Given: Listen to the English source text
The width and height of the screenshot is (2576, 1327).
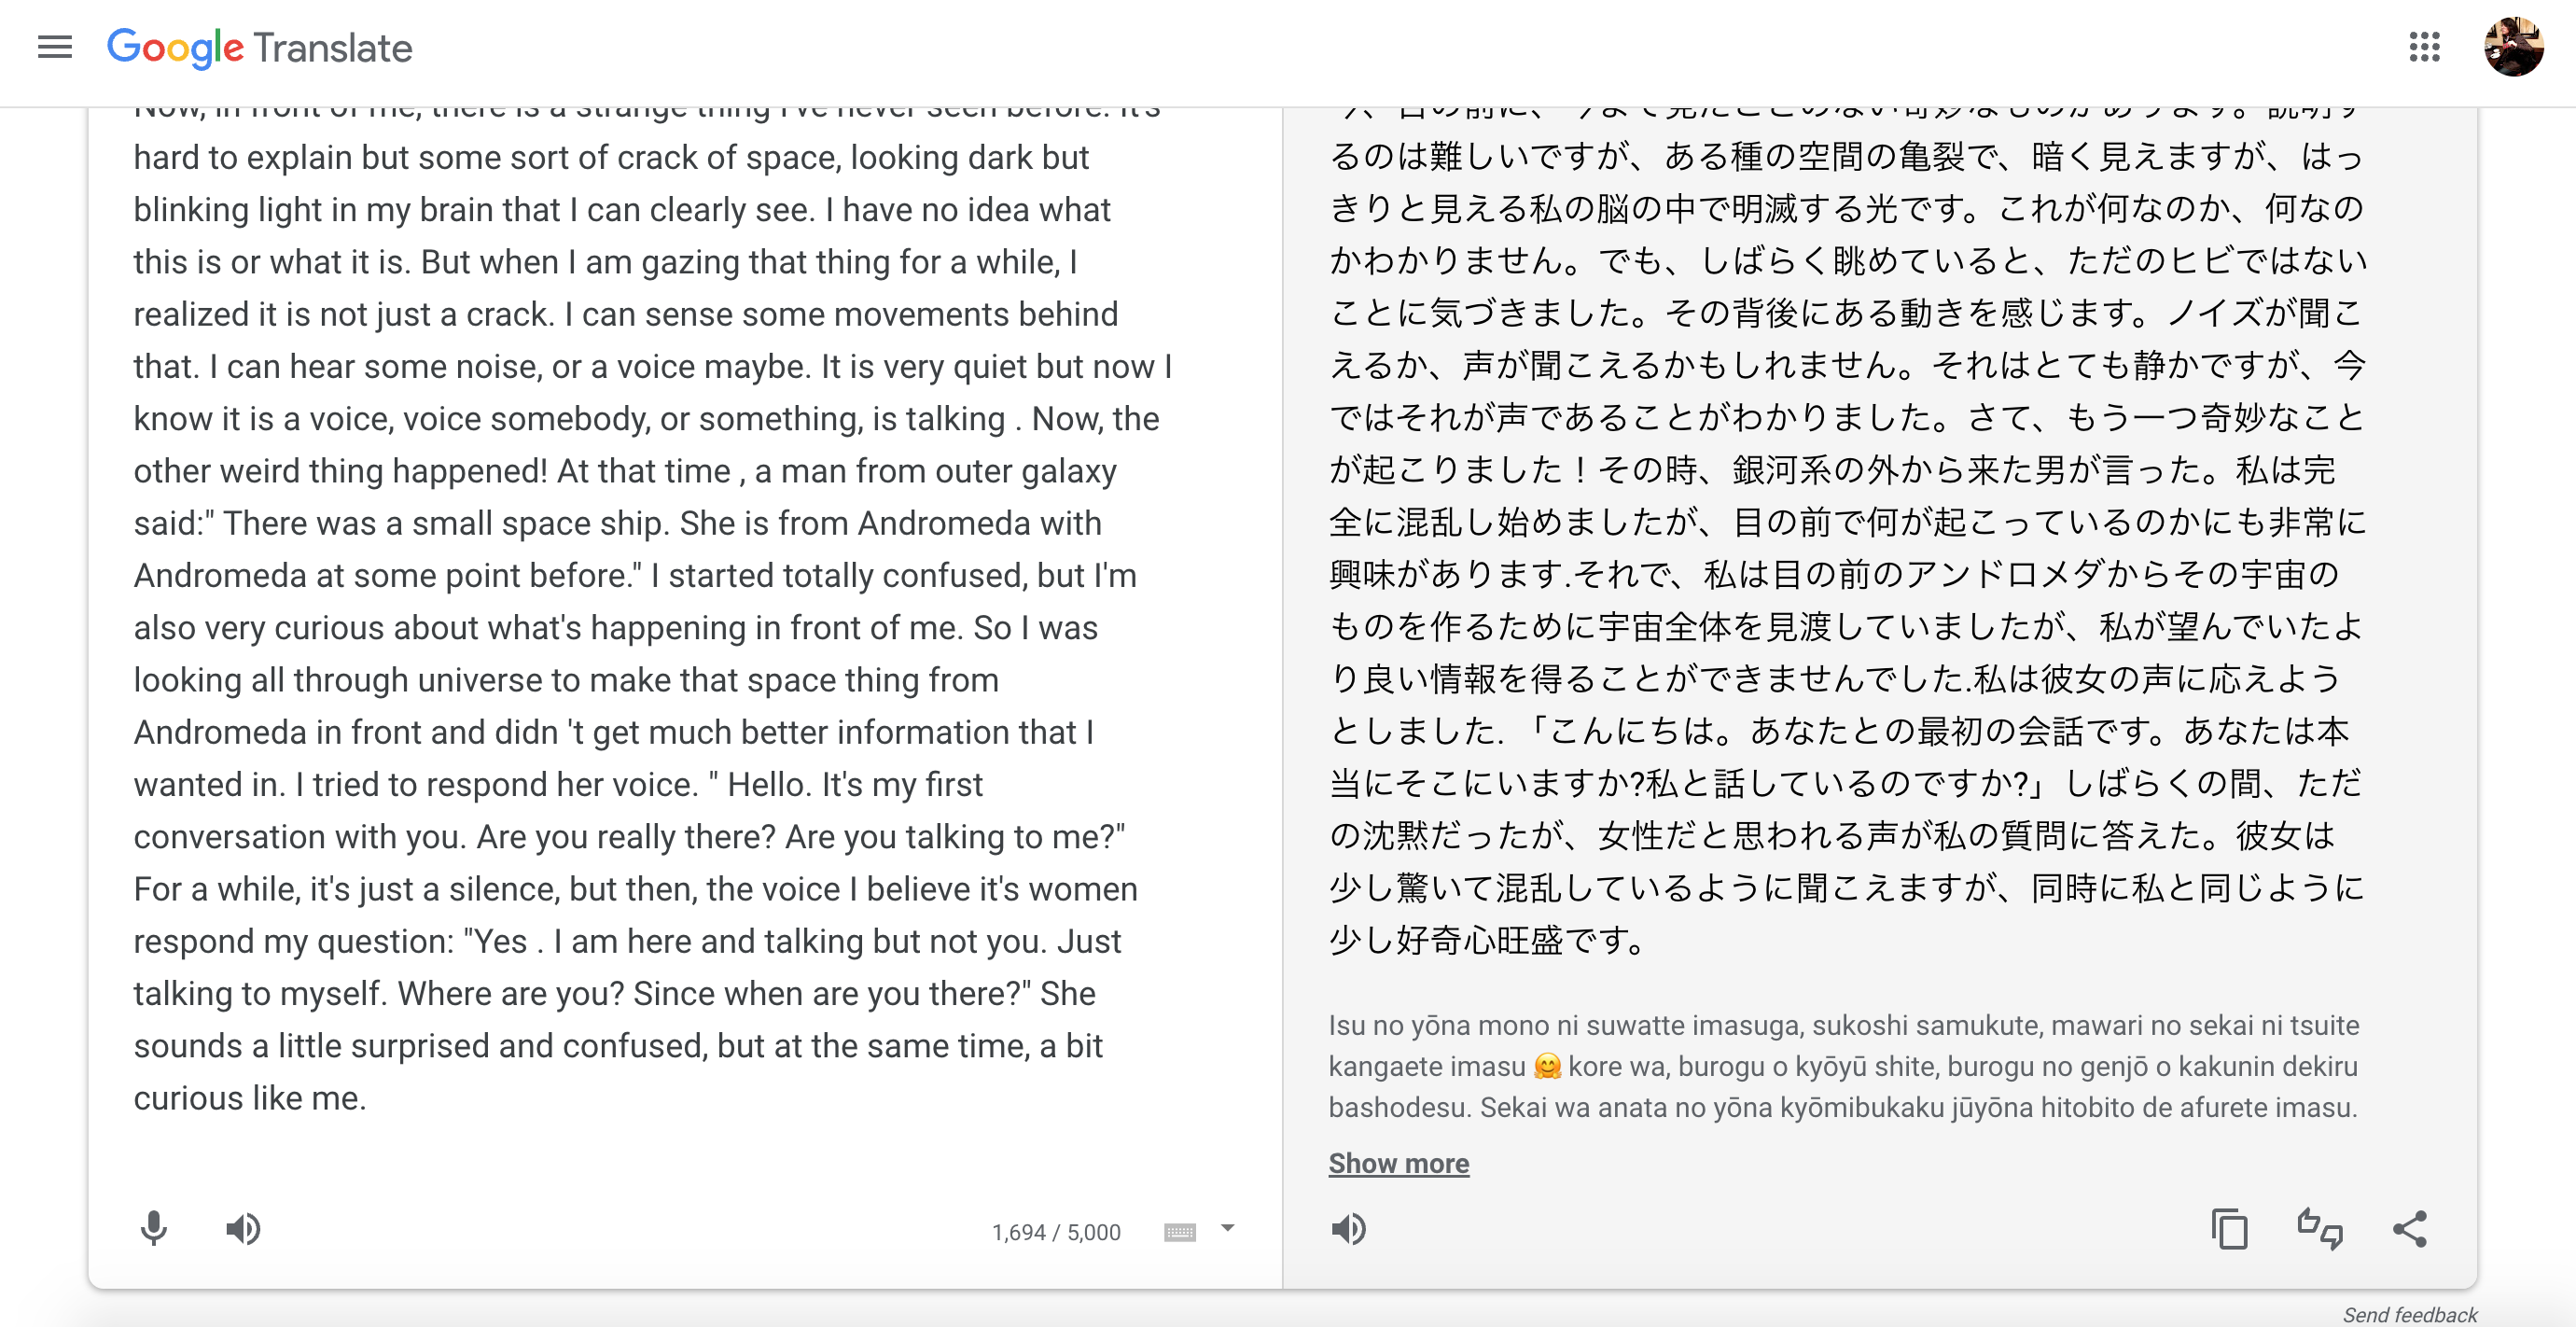Looking at the screenshot, I should click(243, 1228).
